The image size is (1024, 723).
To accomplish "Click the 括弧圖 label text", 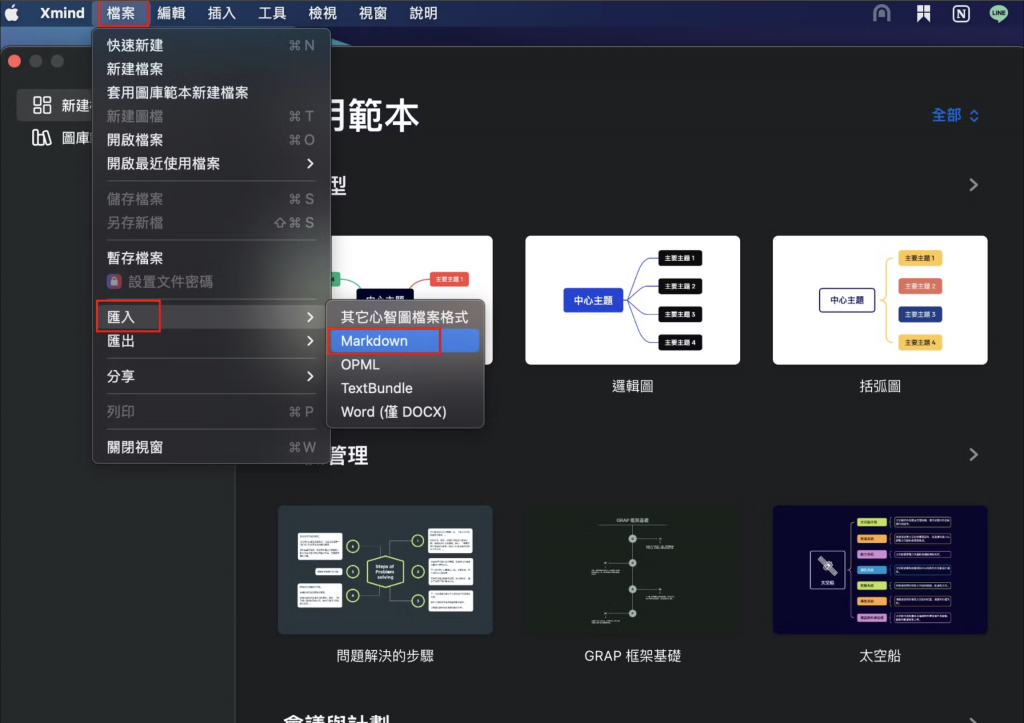I will (880, 387).
